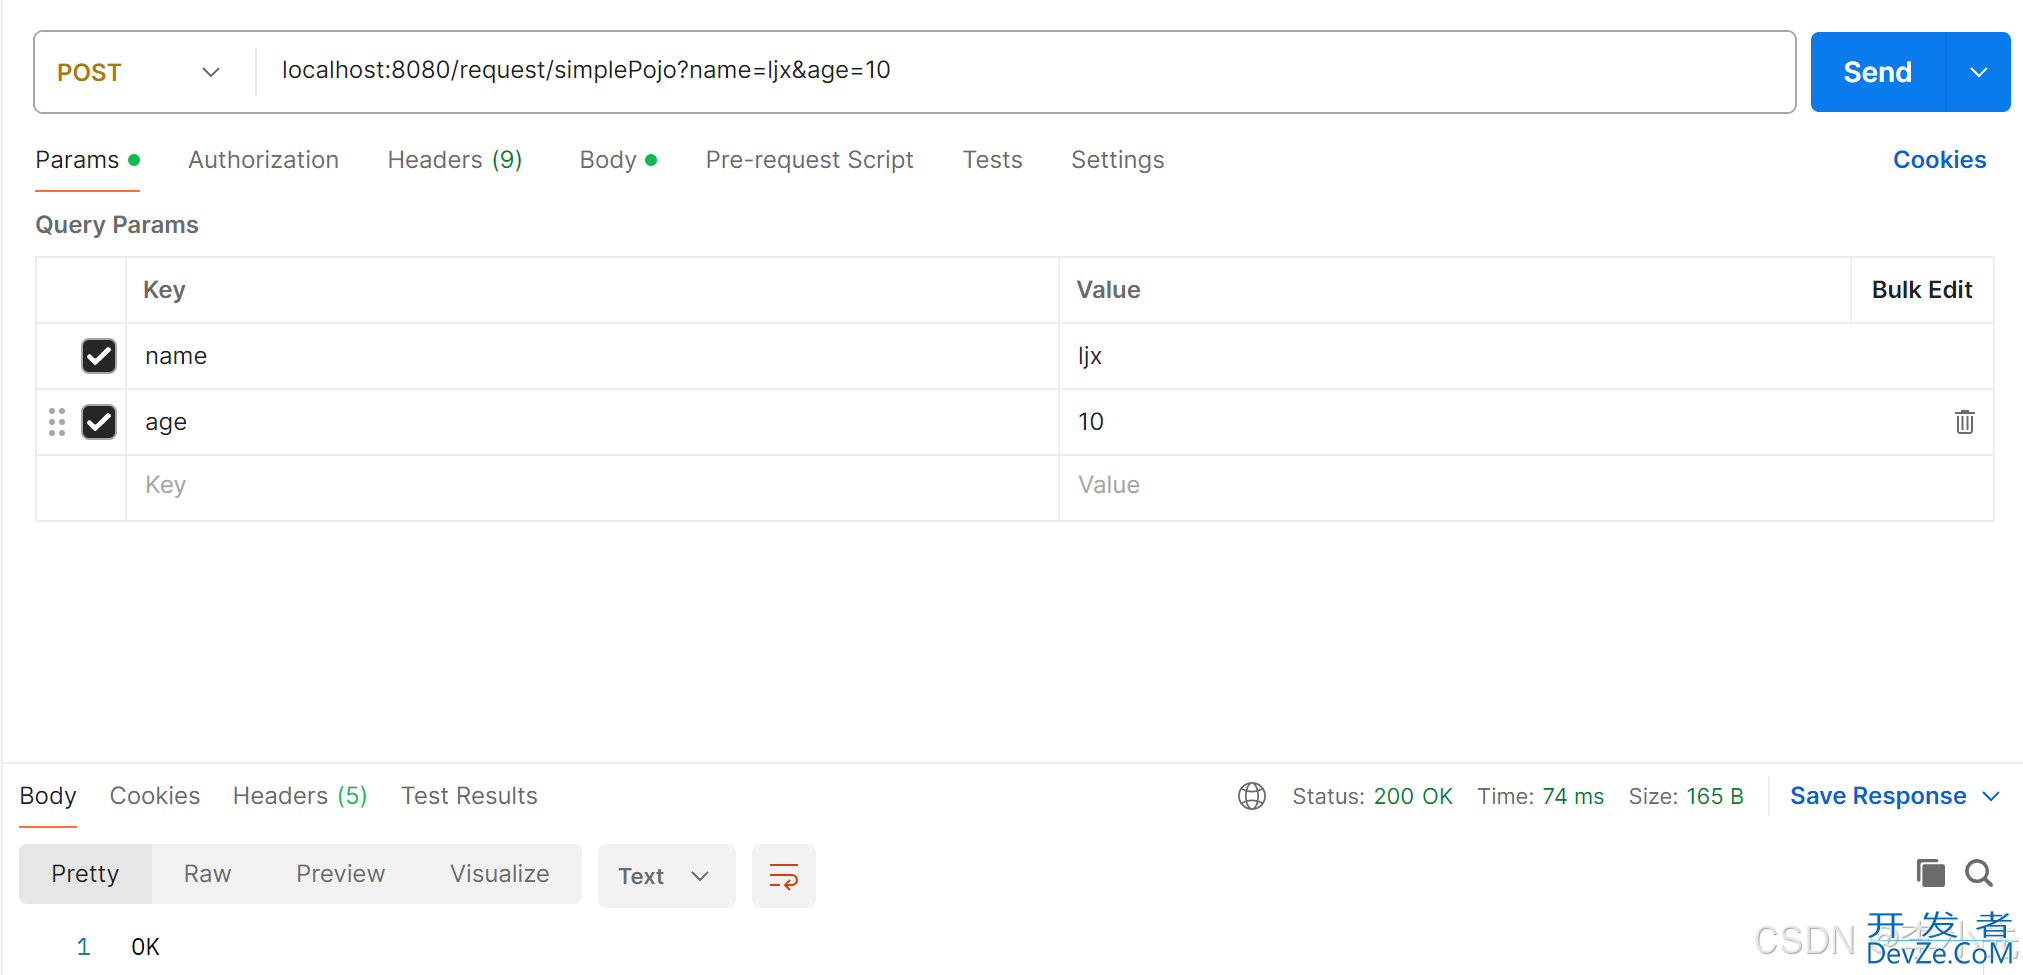The image size is (2023, 975).
Task: Click the request URL input field
Action: click(1025, 71)
